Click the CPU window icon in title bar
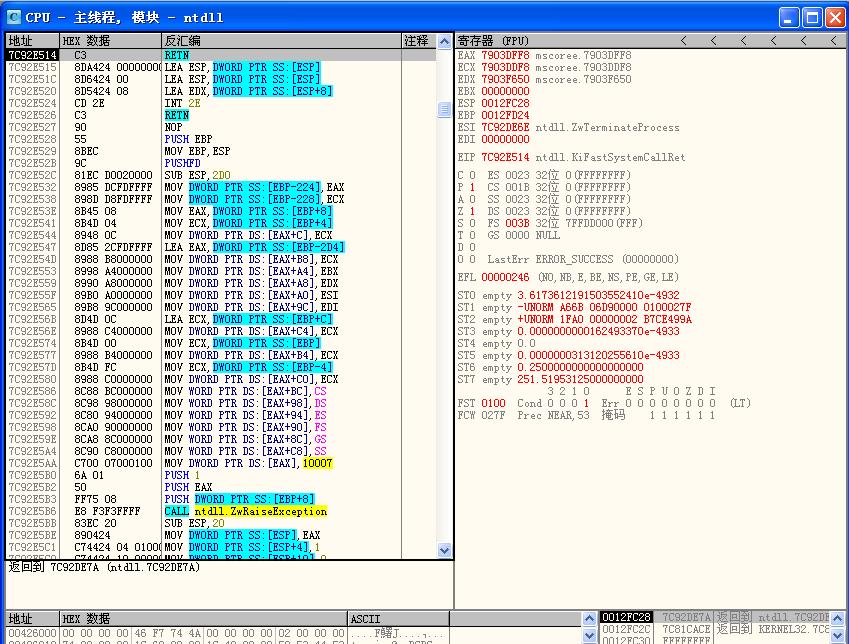 click(14, 17)
